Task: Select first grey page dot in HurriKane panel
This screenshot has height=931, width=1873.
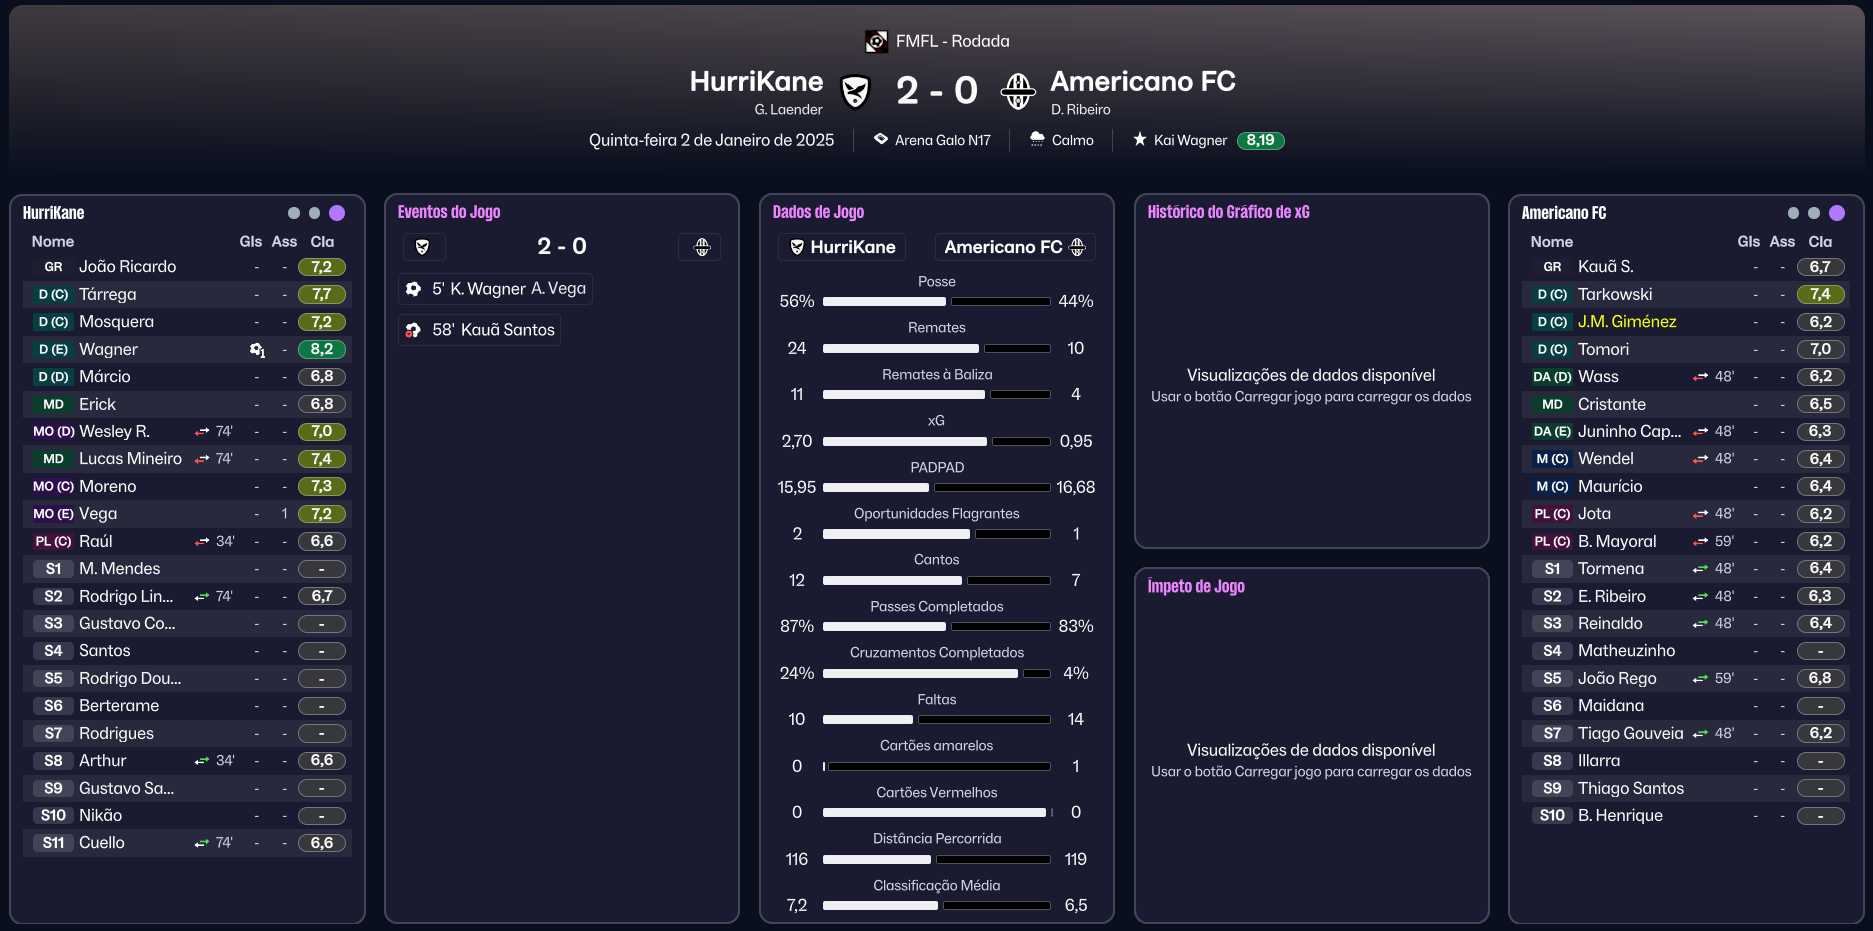Action: [294, 213]
